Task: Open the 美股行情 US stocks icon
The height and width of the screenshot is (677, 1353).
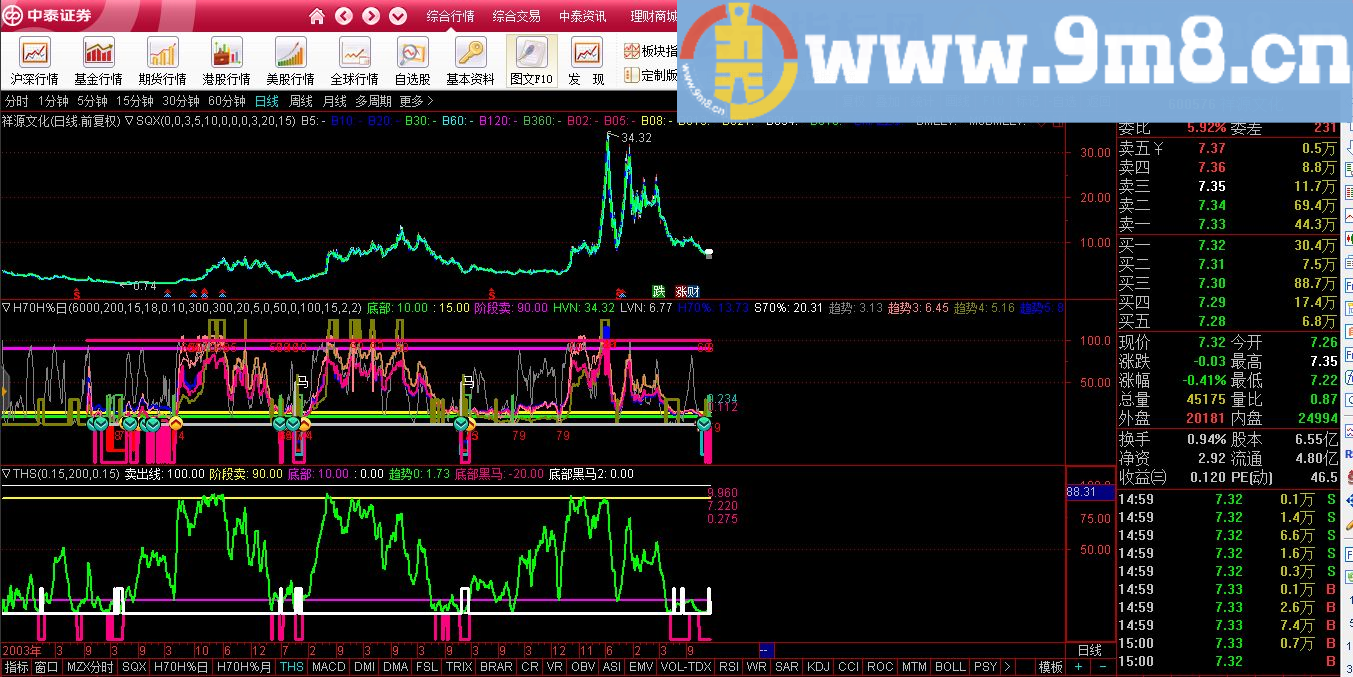Action: pos(290,62)
